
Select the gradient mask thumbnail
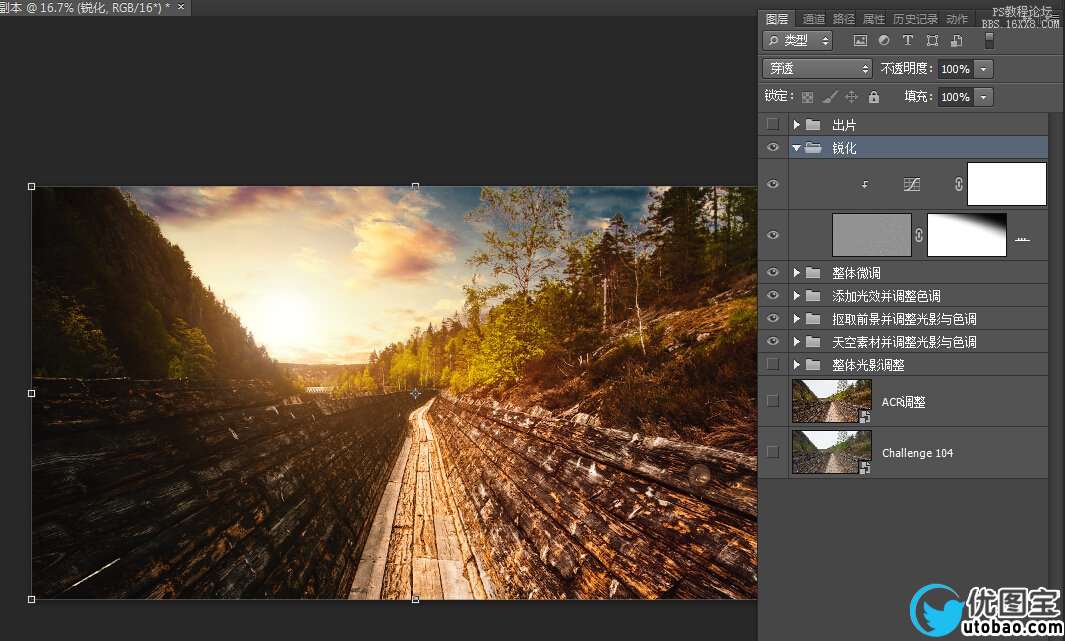click(967, 235)
